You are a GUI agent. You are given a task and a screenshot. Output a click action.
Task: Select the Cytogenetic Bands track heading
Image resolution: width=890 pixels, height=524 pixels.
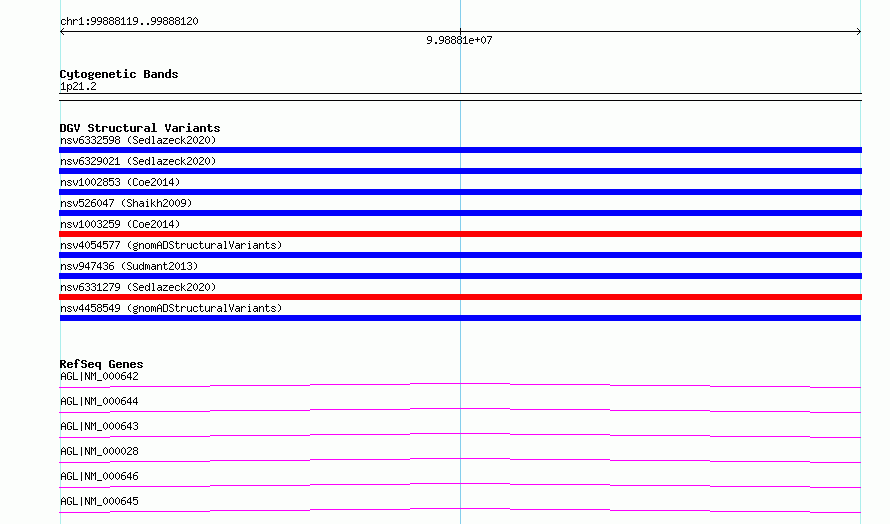click(x=119, y=74)
